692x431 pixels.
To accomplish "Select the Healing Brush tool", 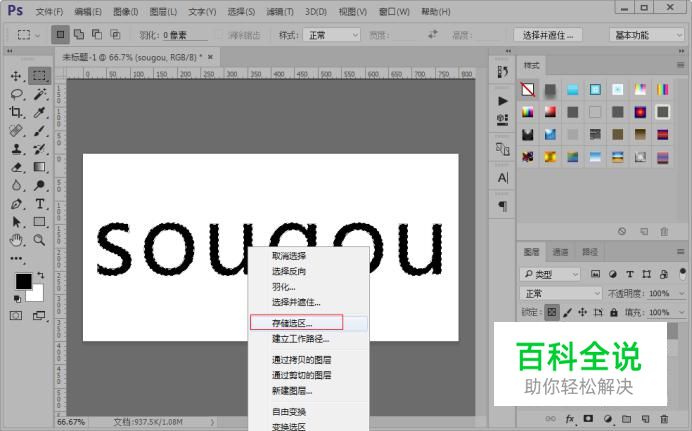I will (16, 131).
